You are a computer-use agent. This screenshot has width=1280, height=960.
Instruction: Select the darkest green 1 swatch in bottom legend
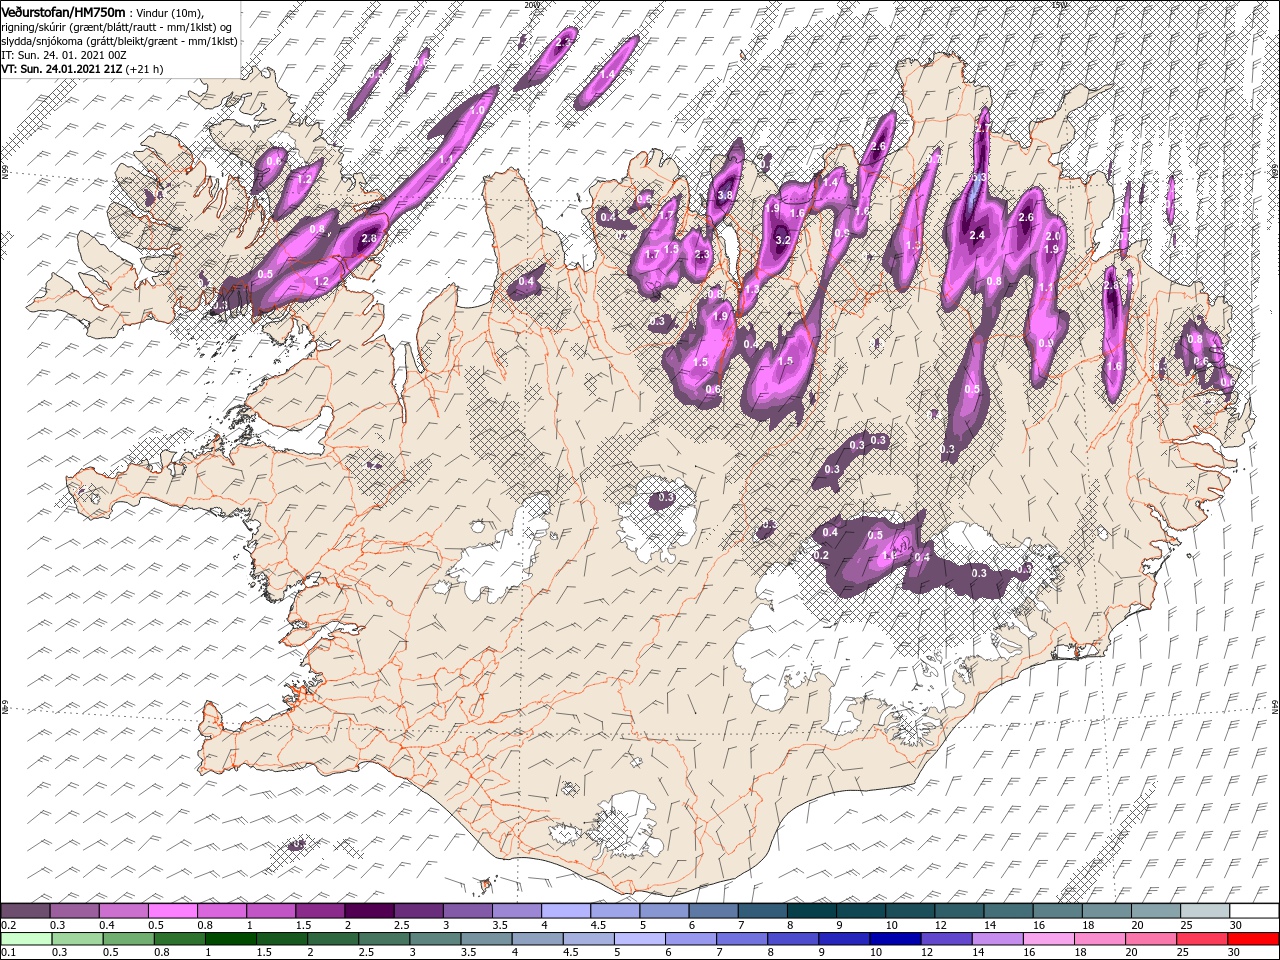(230, 938)
